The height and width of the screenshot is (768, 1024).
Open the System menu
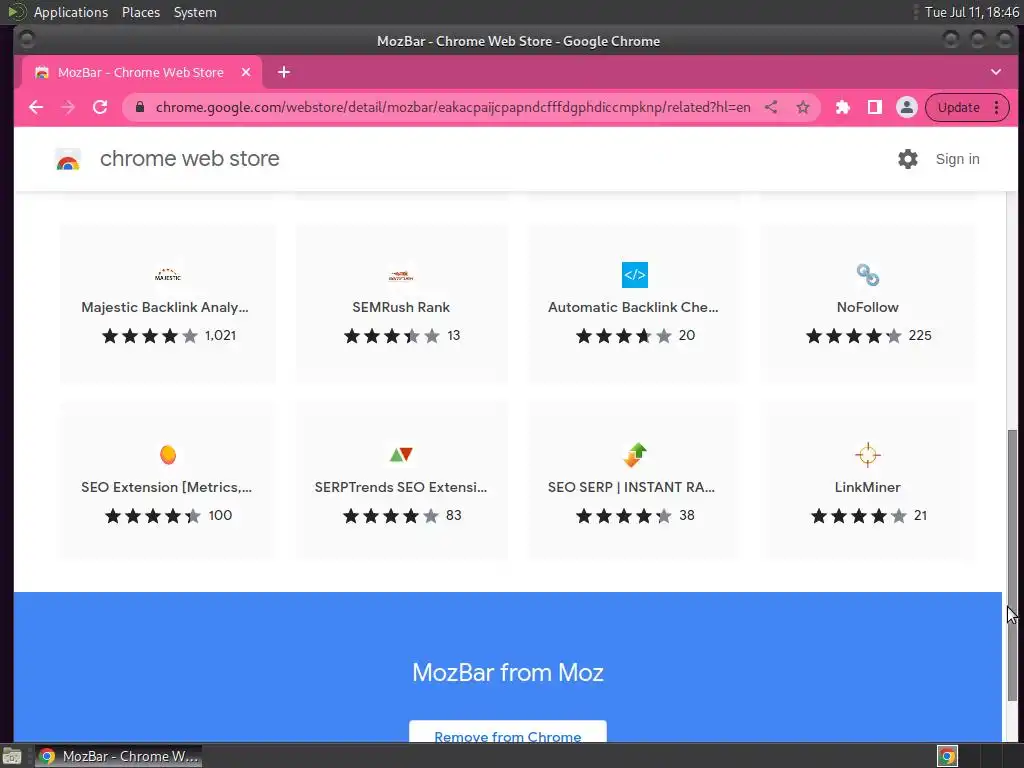click(x=195, y=12)
